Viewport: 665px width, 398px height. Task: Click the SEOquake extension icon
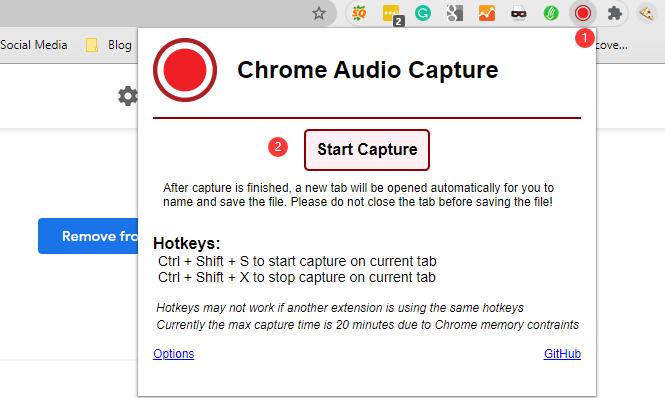pyautogui.click(x=358, y=13)
